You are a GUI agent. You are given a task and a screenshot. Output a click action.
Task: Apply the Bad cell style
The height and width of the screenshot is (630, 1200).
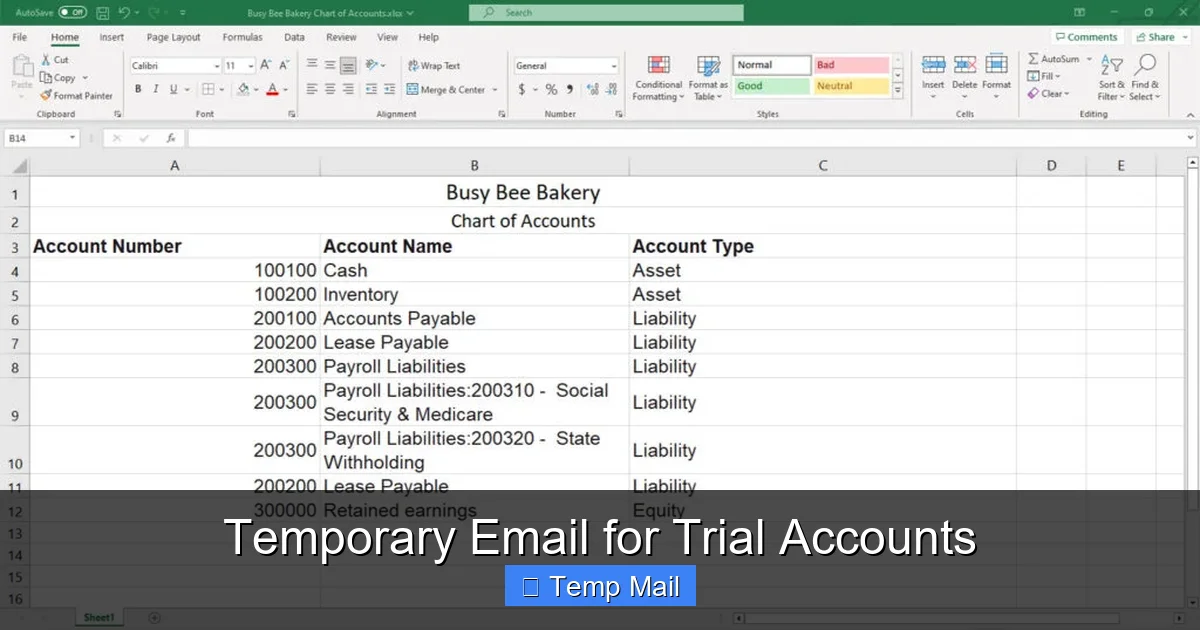[x=851, y=65]
